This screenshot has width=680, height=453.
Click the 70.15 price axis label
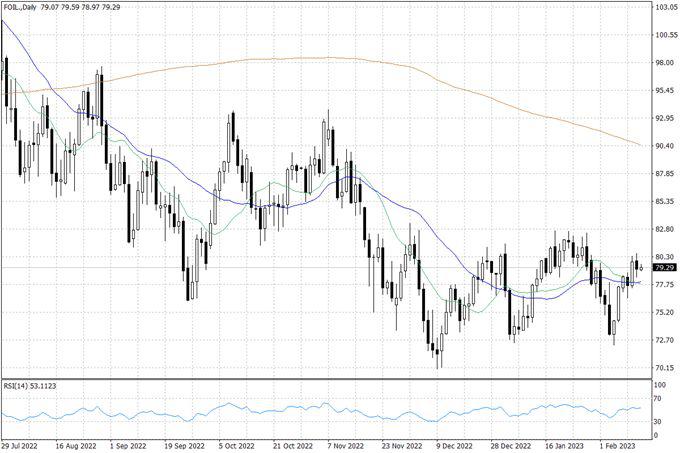tap(665, 368)
